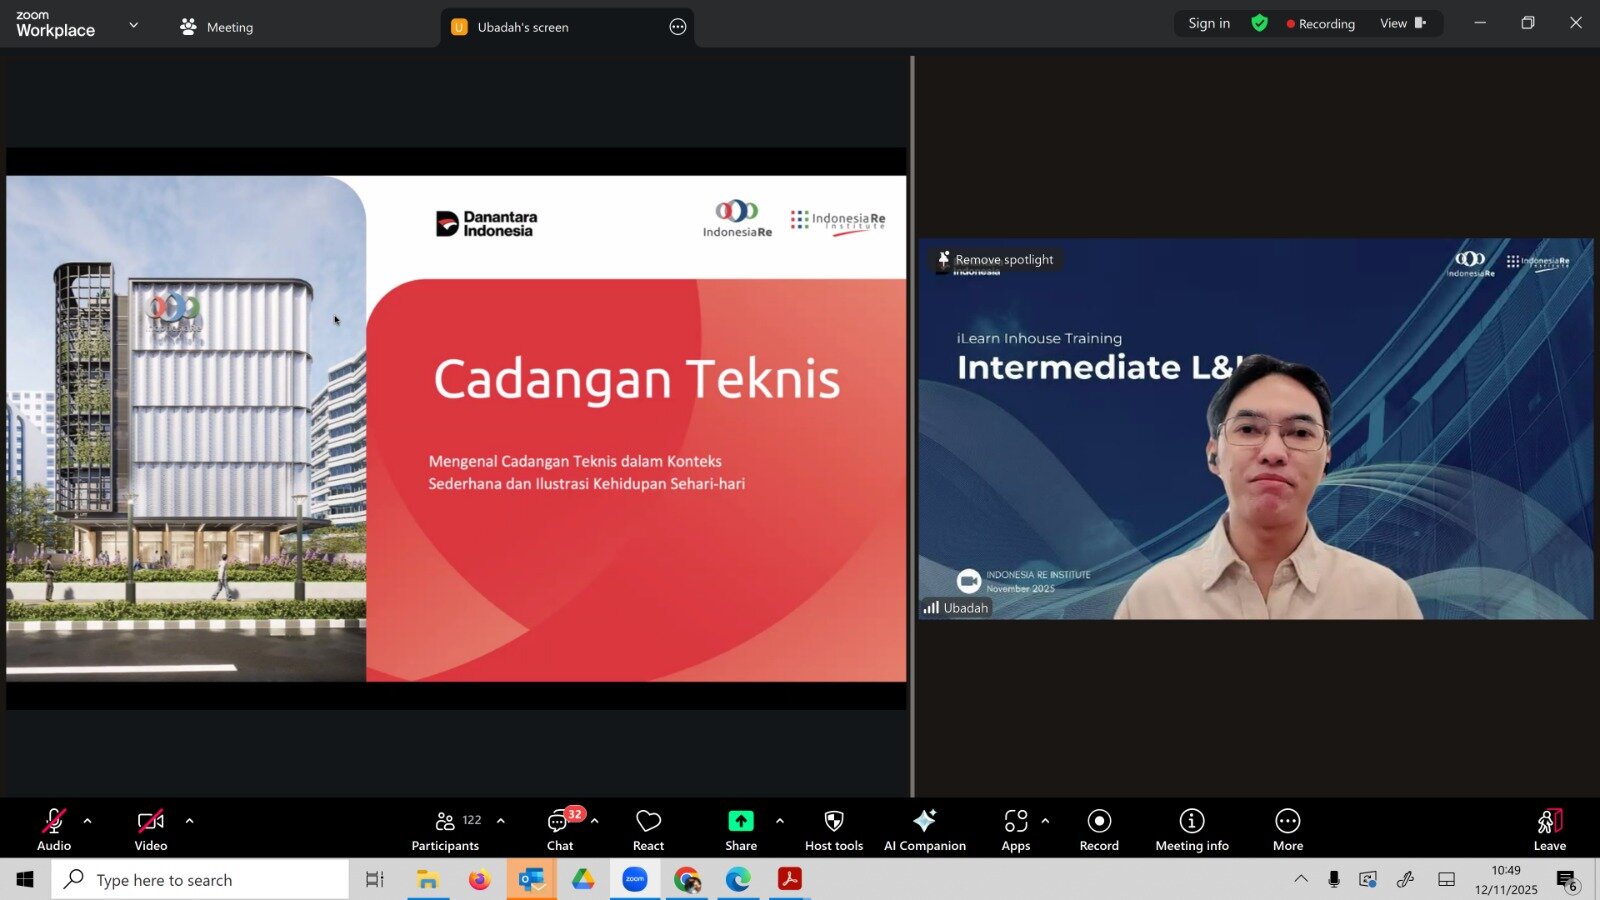Switch to the Meeting tab
Viewport: 1600px width, 900px height.
[x=217, y=27]
